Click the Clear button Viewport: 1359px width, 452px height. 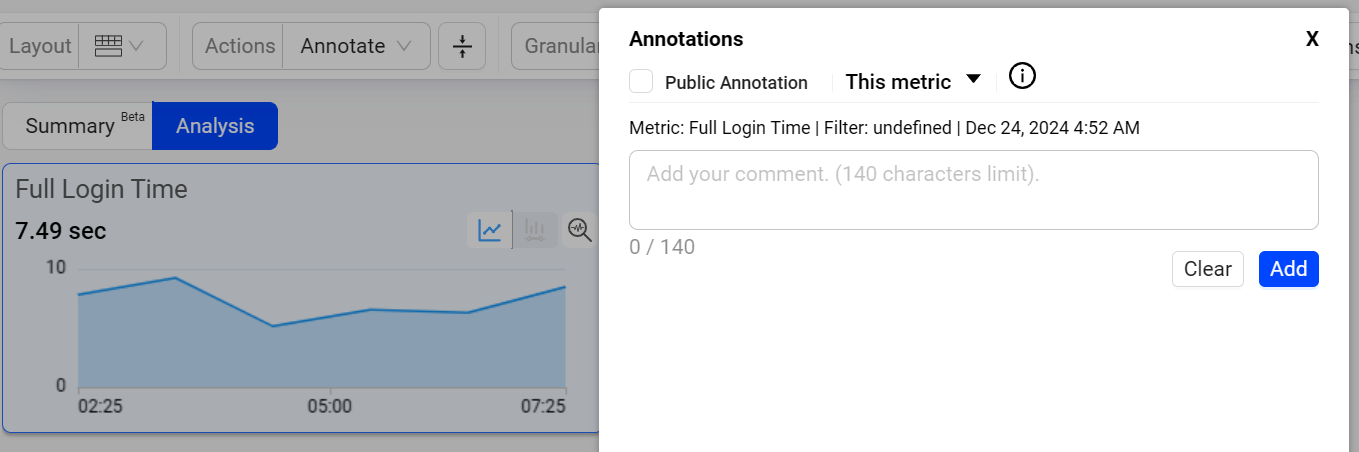1207,269
